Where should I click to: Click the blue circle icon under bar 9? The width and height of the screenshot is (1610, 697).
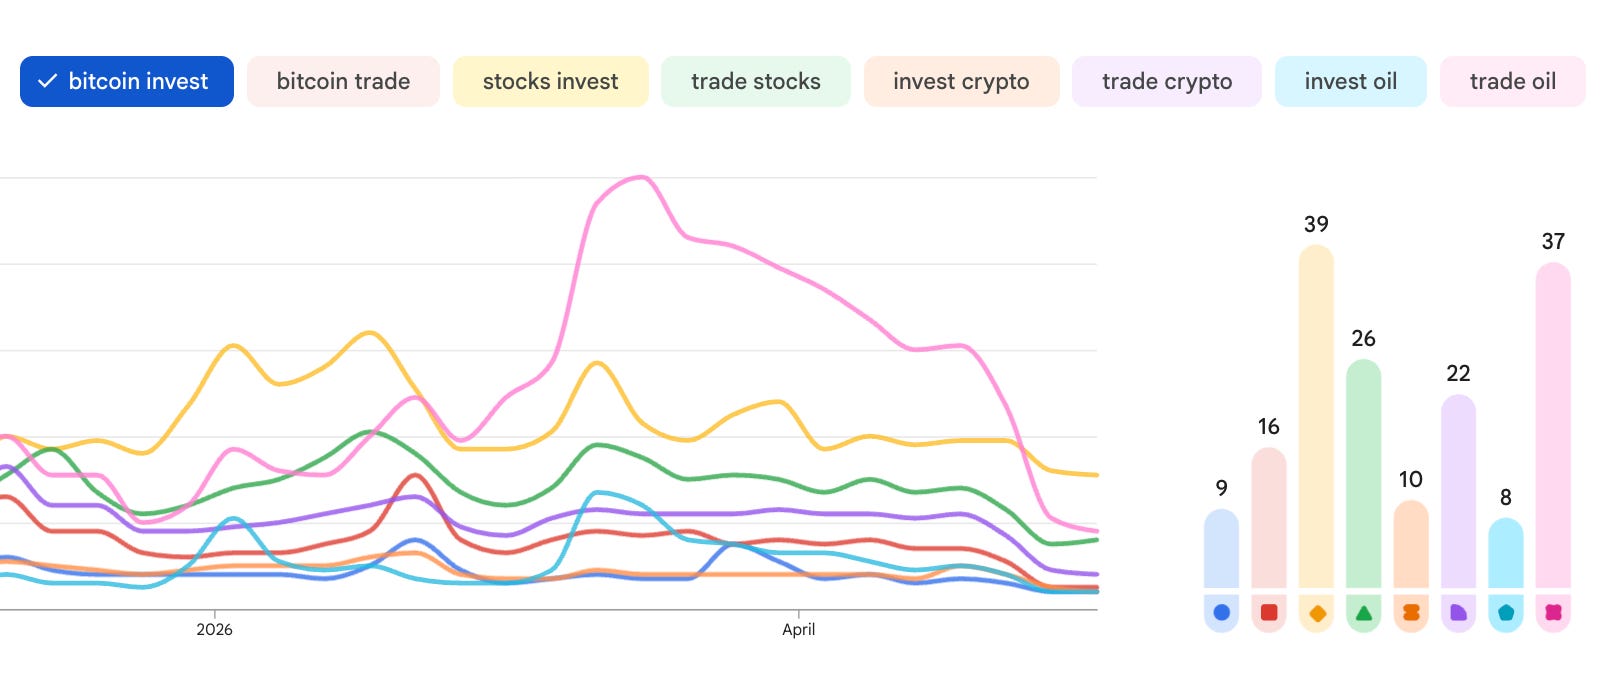(1221, 613)
